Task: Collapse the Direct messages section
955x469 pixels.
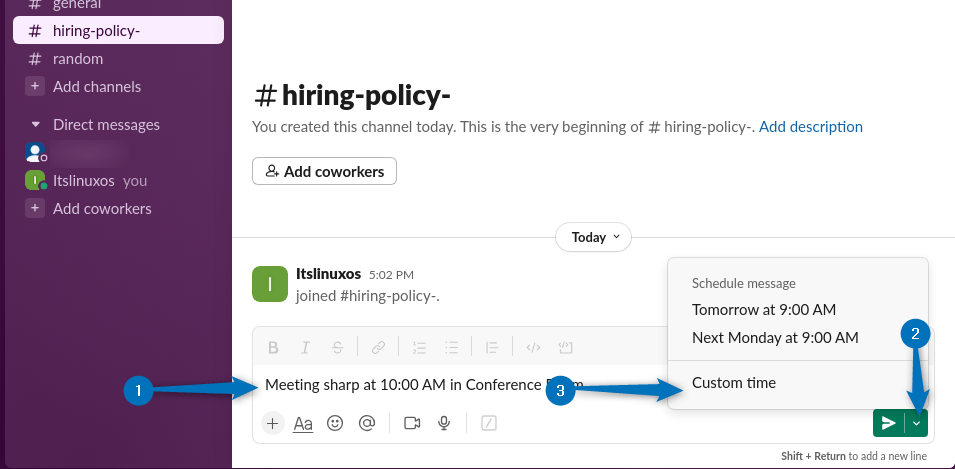Action: pyautogui.click(x=36, y=125)
